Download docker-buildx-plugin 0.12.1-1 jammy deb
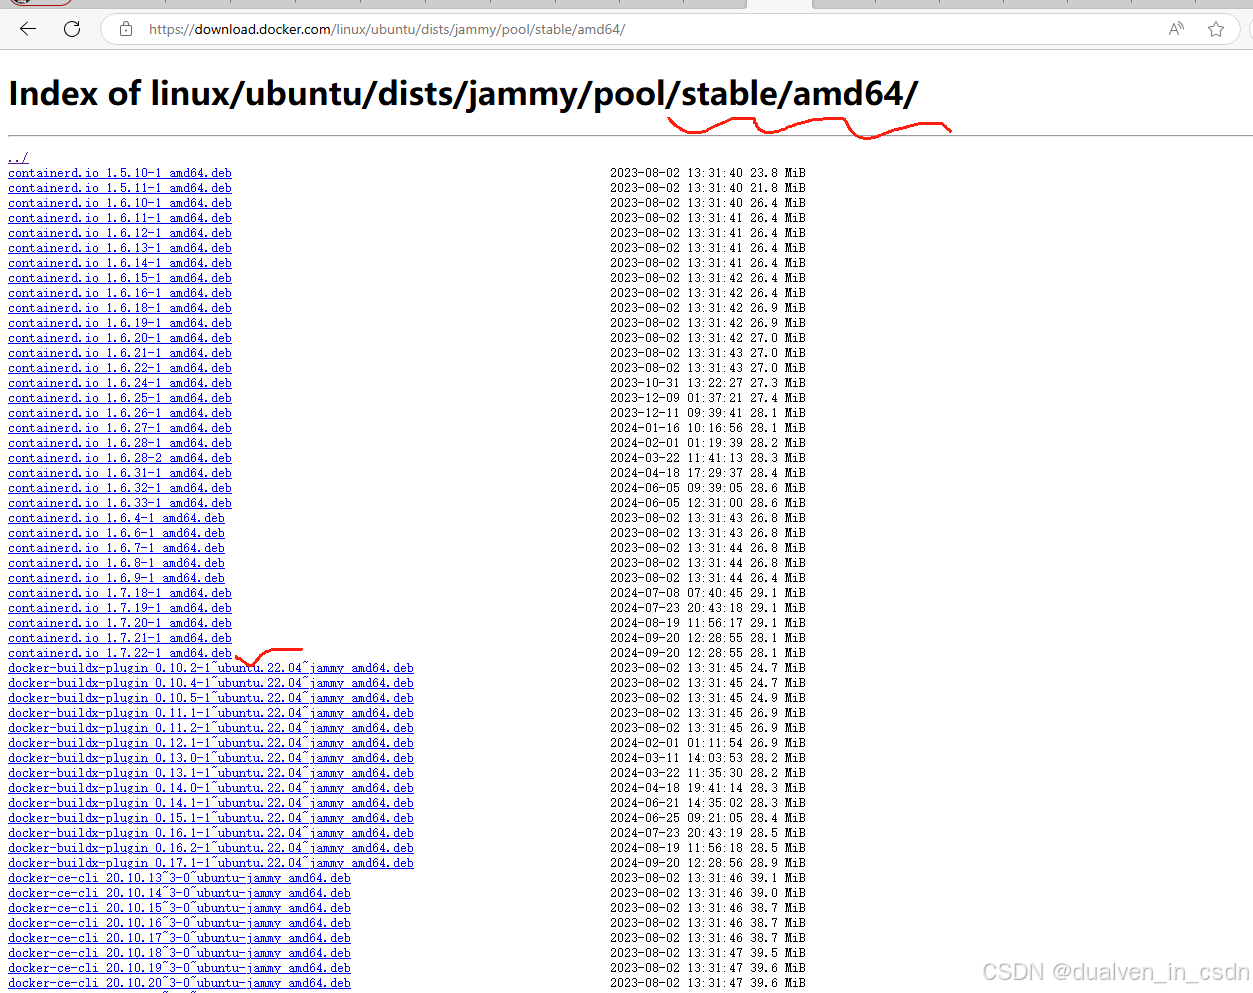Viewport: 1253px width, 993px height. pos(211,743)
